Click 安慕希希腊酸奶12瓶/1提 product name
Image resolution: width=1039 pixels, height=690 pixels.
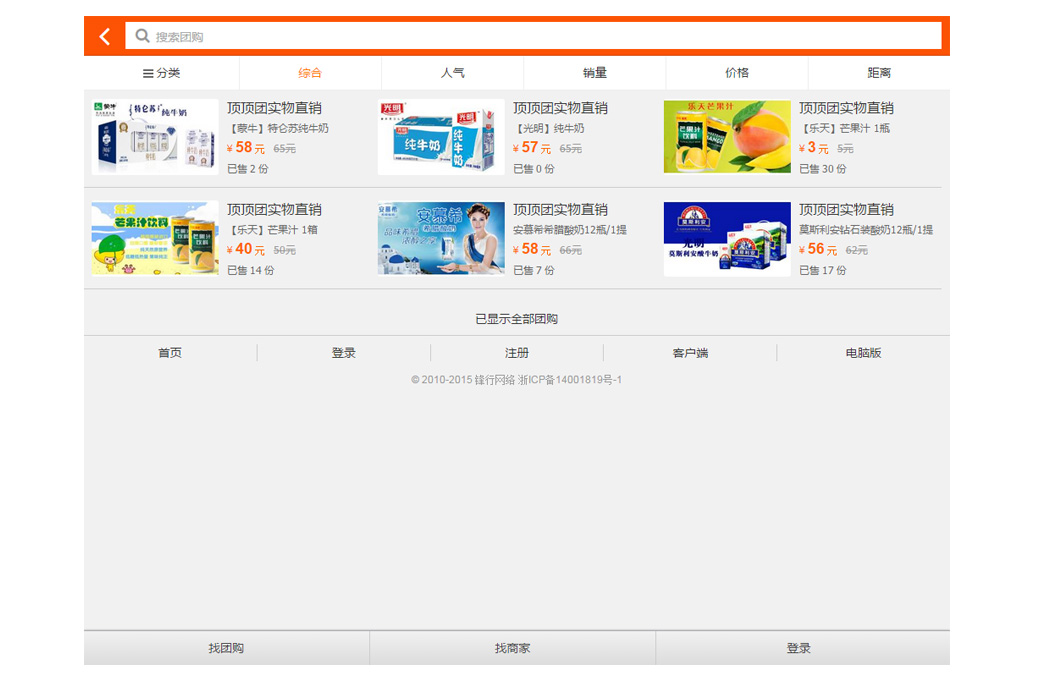(x=570, y=230)
